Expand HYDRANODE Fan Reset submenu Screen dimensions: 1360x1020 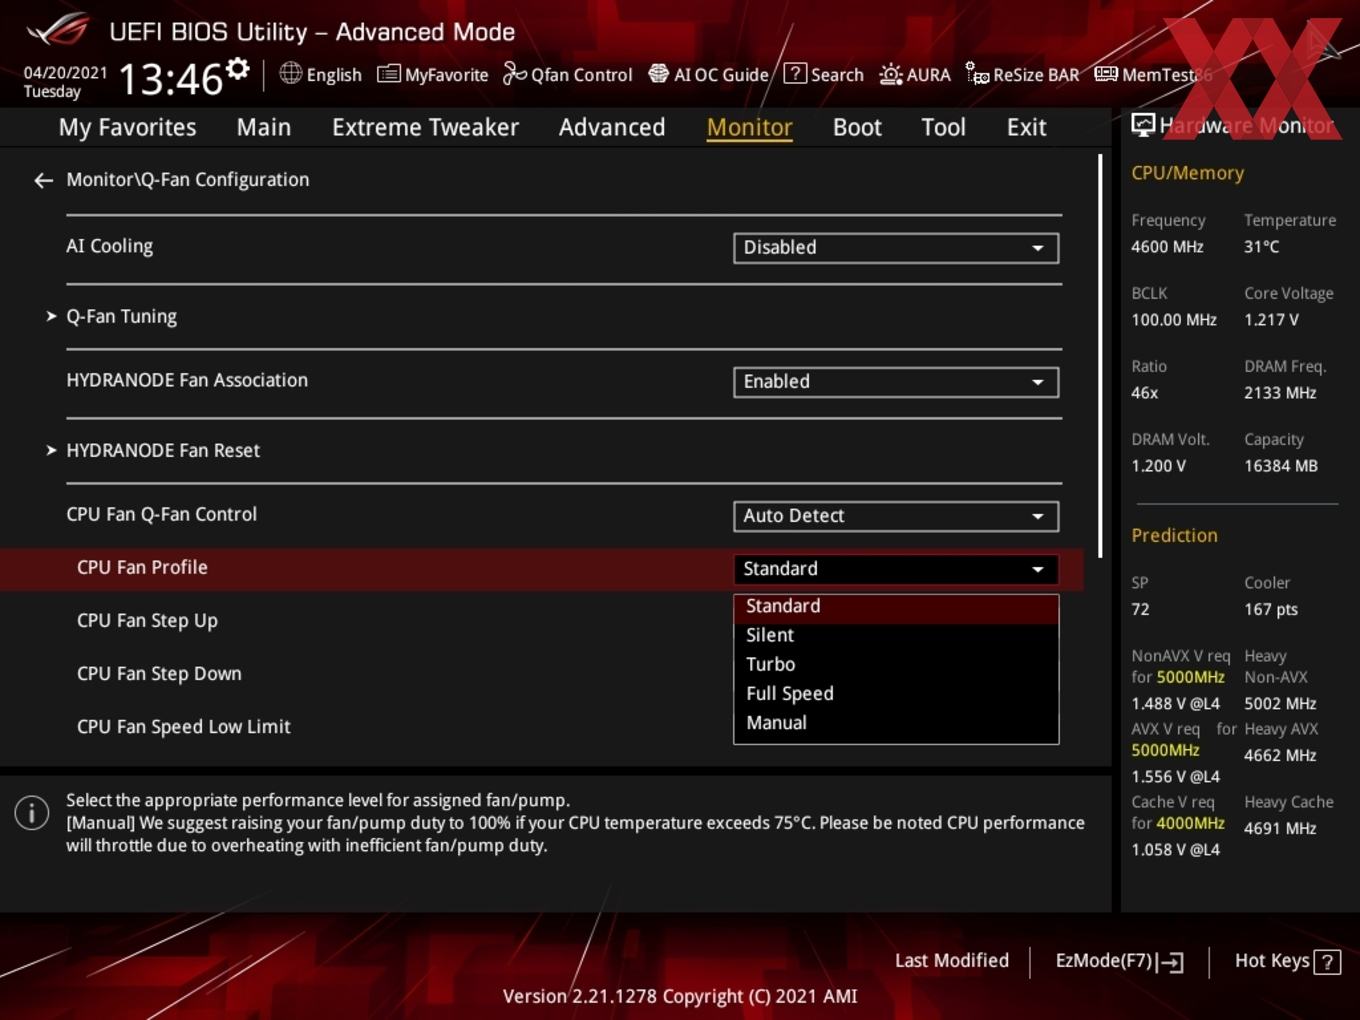point(162,450)
